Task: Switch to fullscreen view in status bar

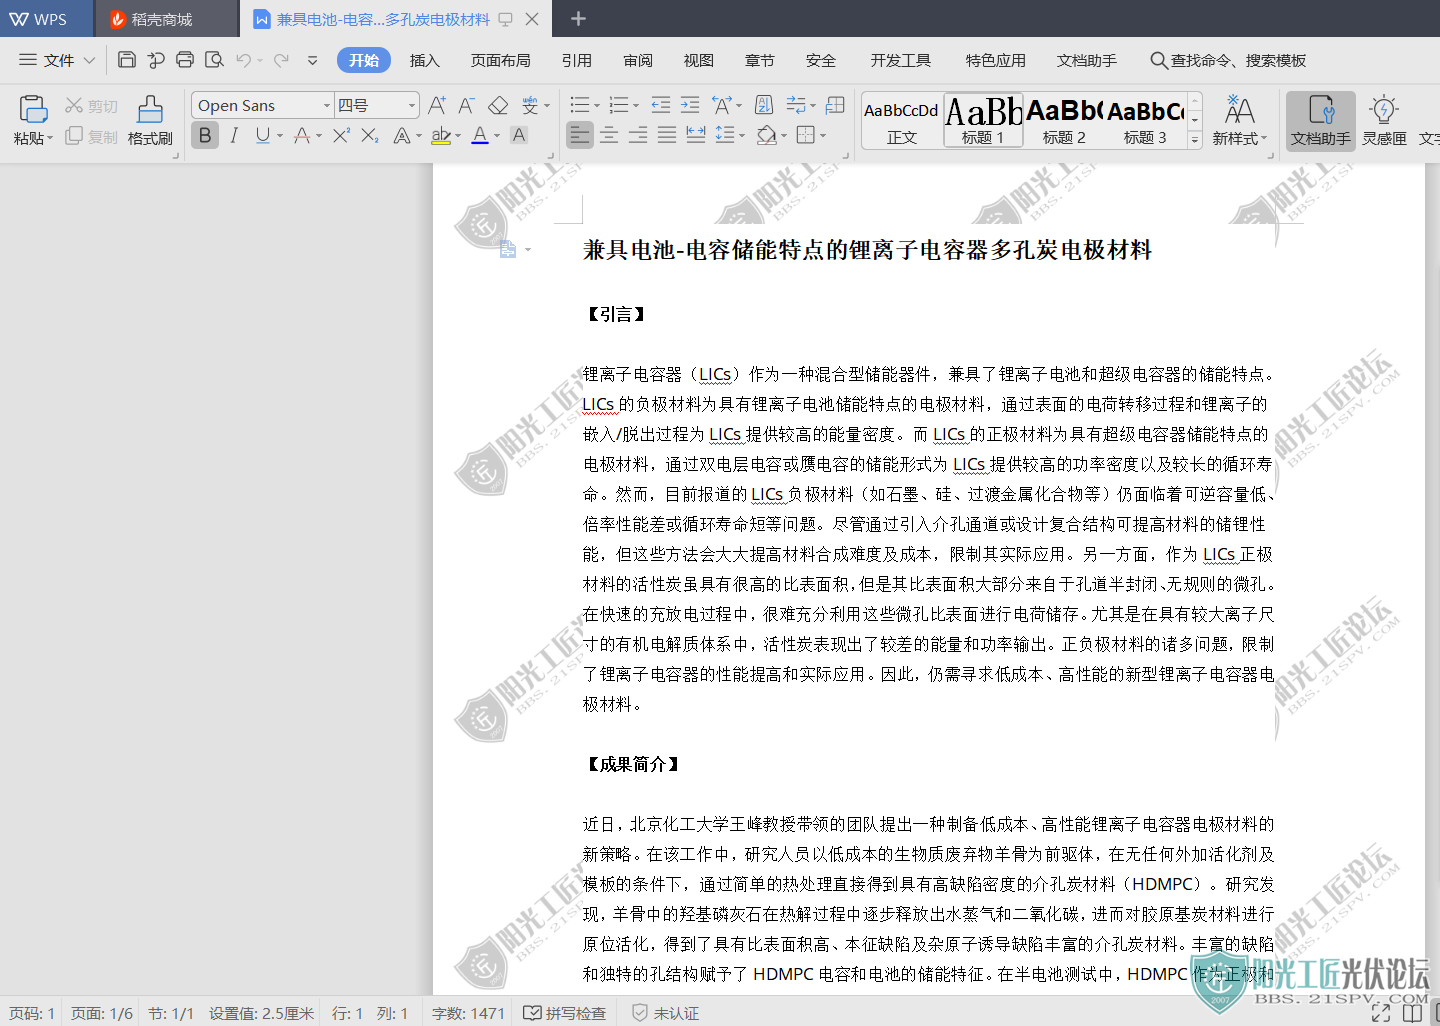Action: click(1381, 1013)
